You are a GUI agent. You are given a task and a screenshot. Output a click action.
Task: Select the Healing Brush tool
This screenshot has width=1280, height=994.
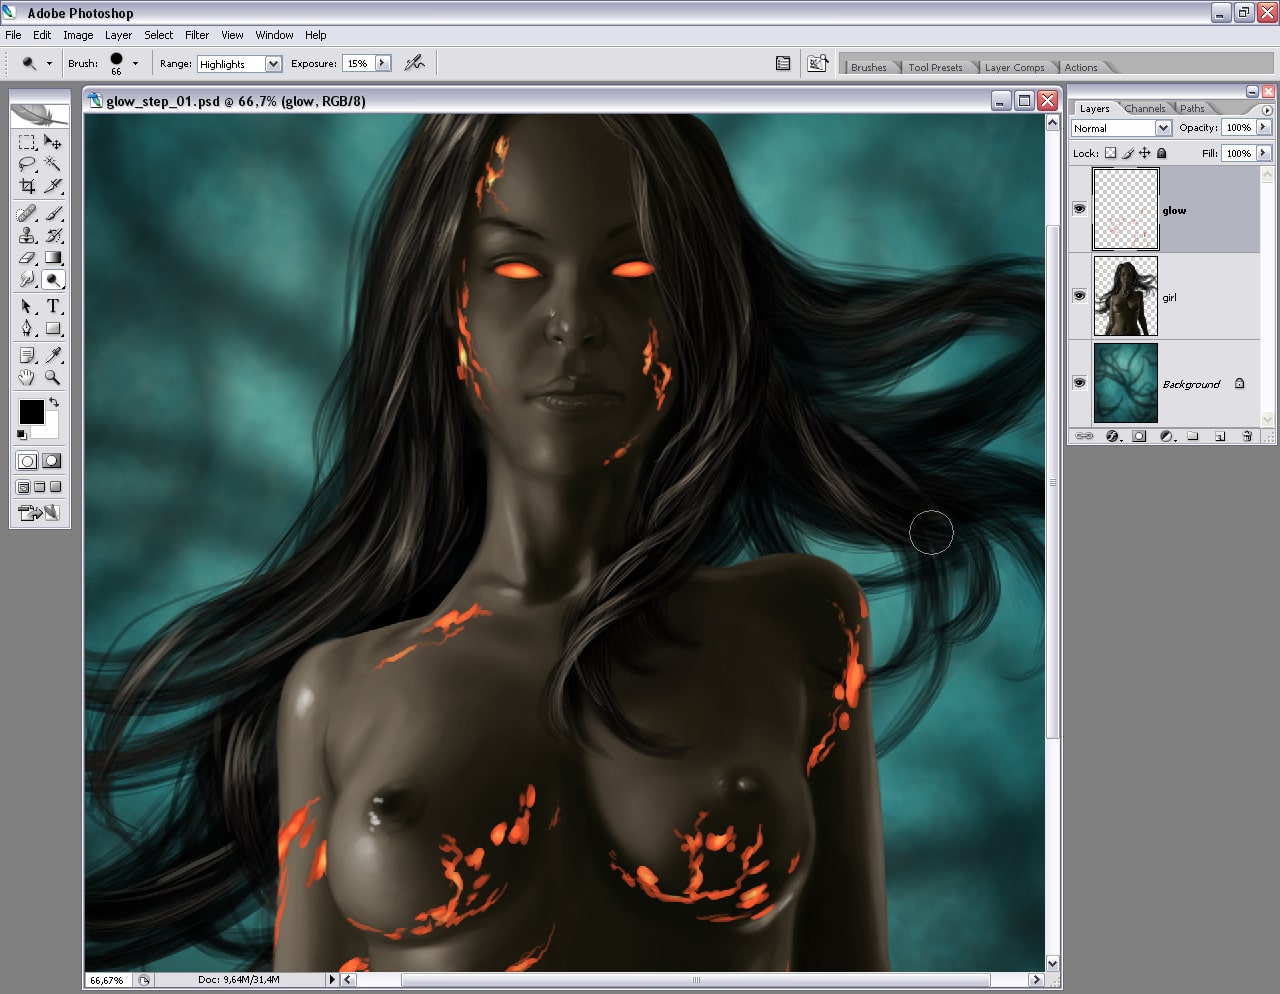pos(27,213)
